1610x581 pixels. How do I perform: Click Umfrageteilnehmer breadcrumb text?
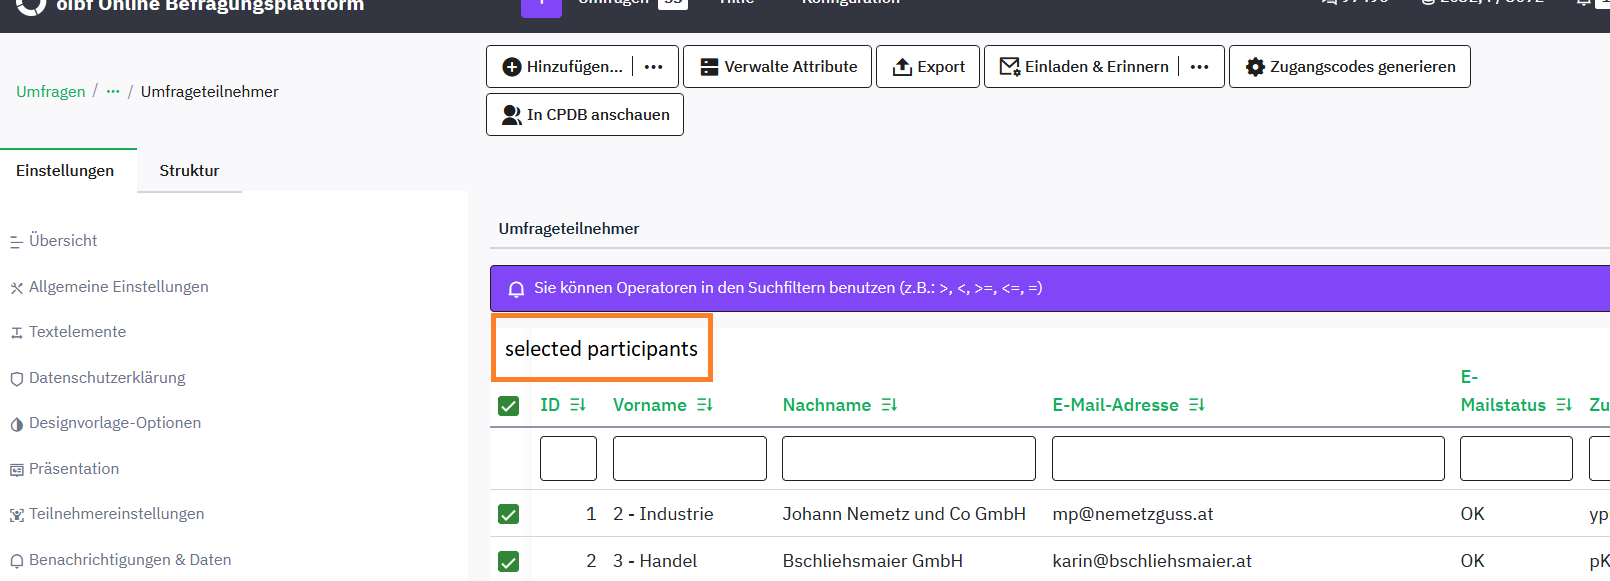209,92
